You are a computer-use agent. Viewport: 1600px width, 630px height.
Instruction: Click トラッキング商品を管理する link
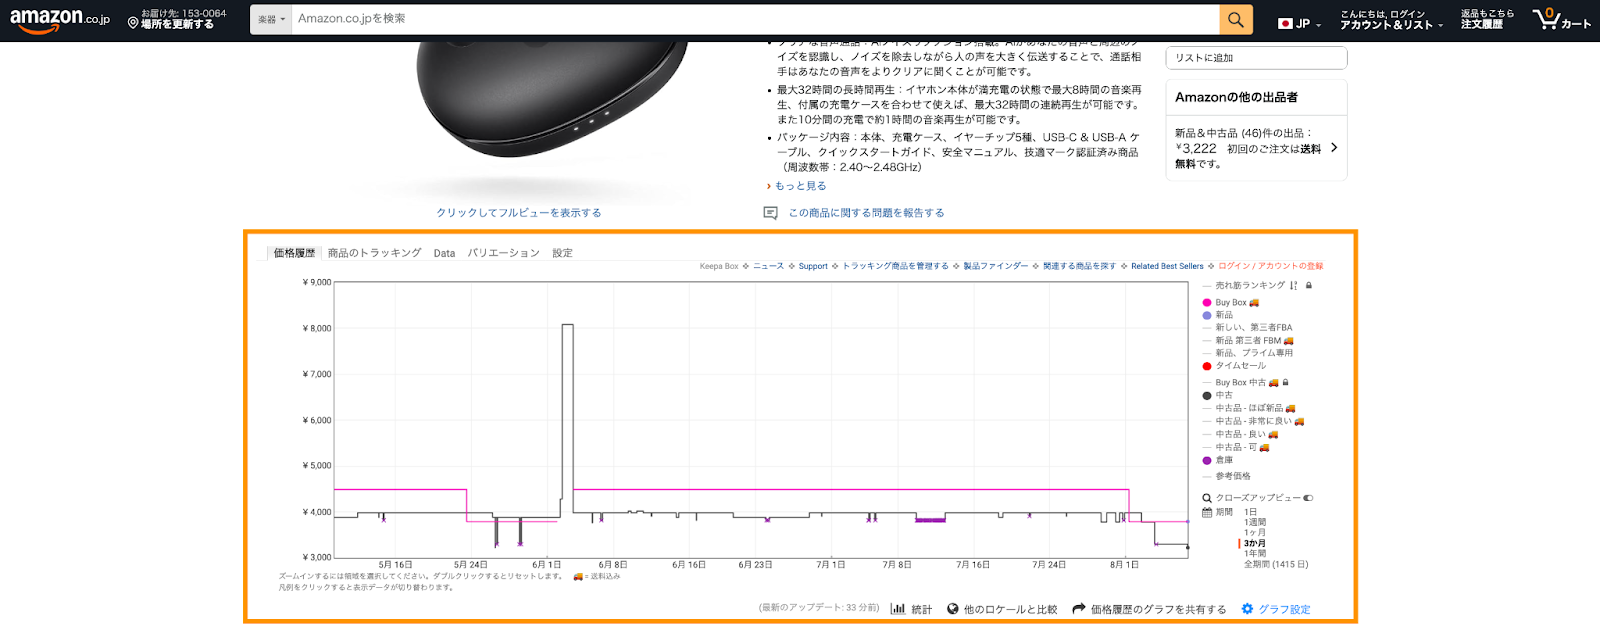coord(895,266)
